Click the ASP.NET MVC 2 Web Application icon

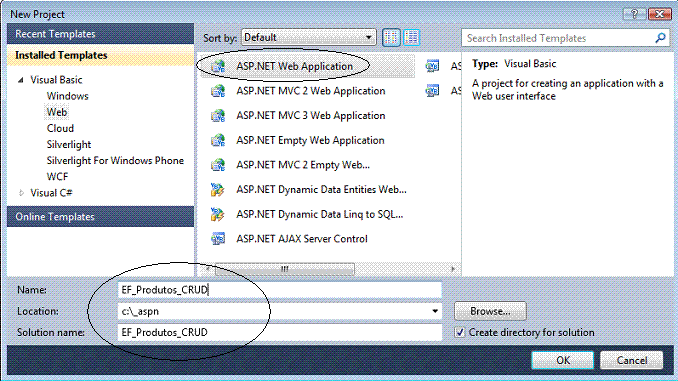218,91
